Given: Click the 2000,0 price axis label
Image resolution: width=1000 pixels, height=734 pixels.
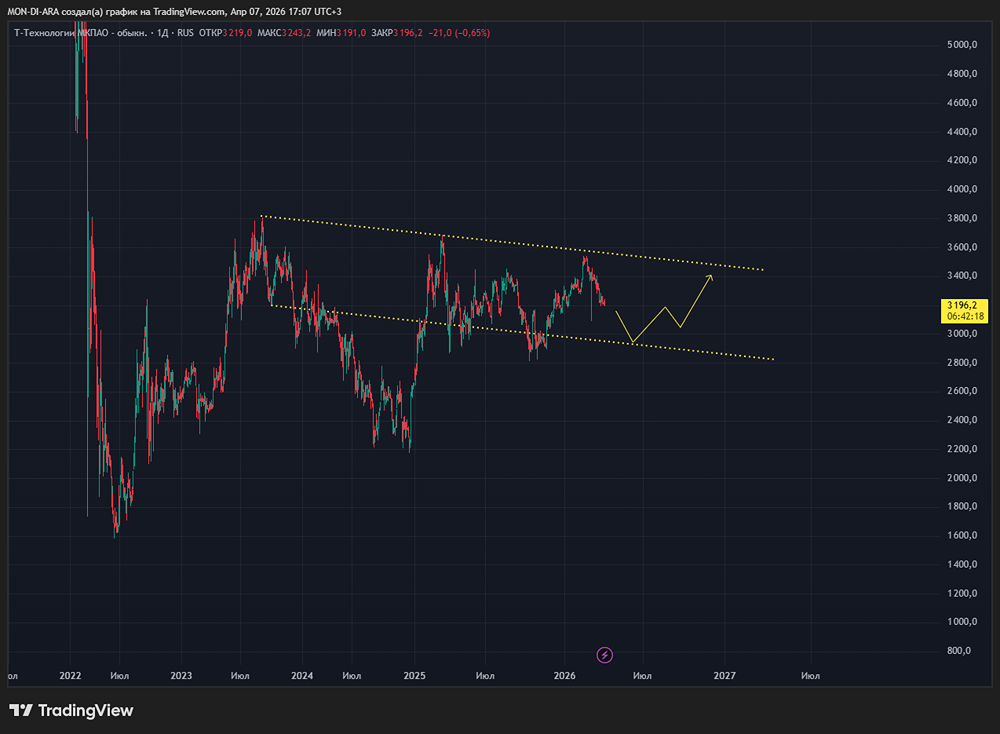Looking at the screenshot, I should point(962,478).
